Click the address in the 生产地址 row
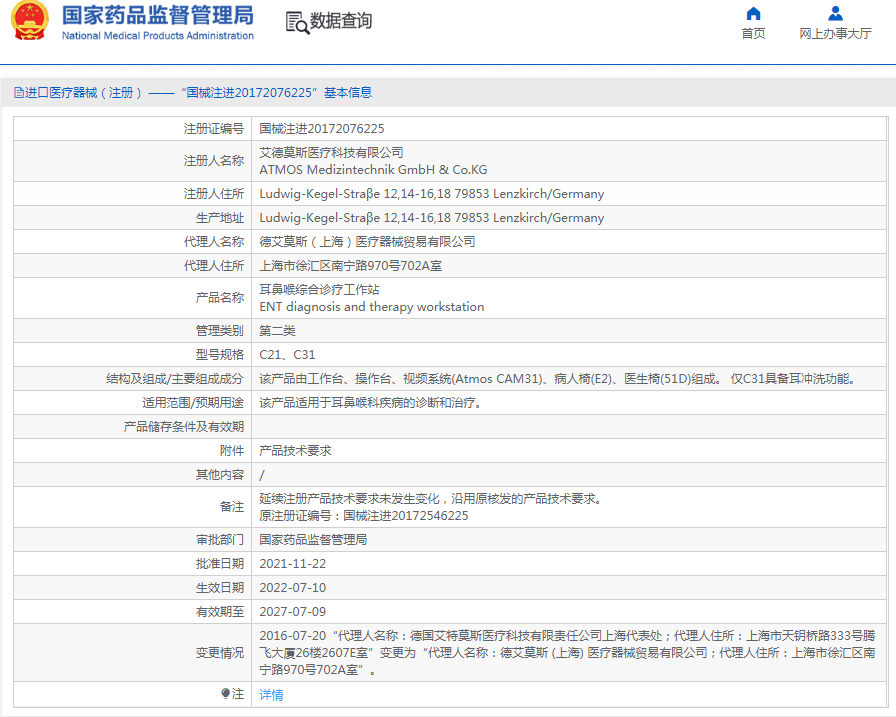 pos(431,218)
